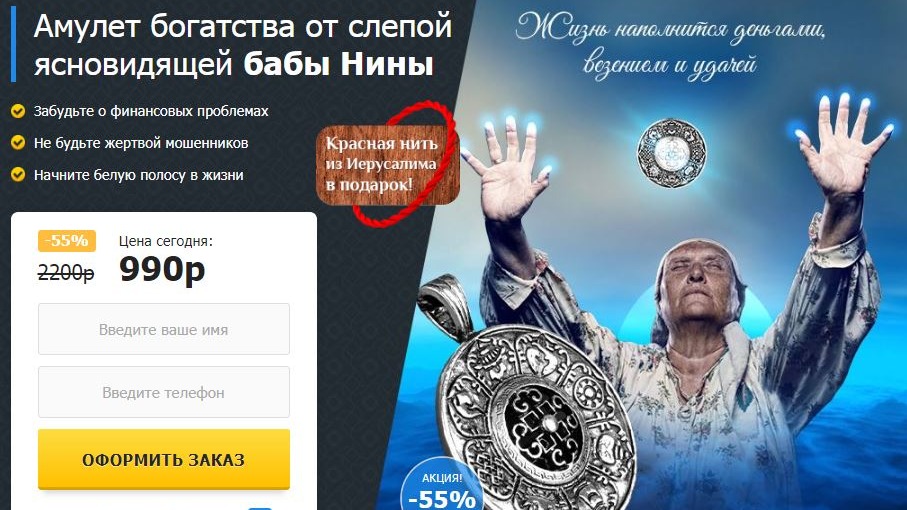This screenshot has width=907, height=510.
Task: Click the text "Не будьте жертвой мошенников"
Action: [x=141, y=143]
